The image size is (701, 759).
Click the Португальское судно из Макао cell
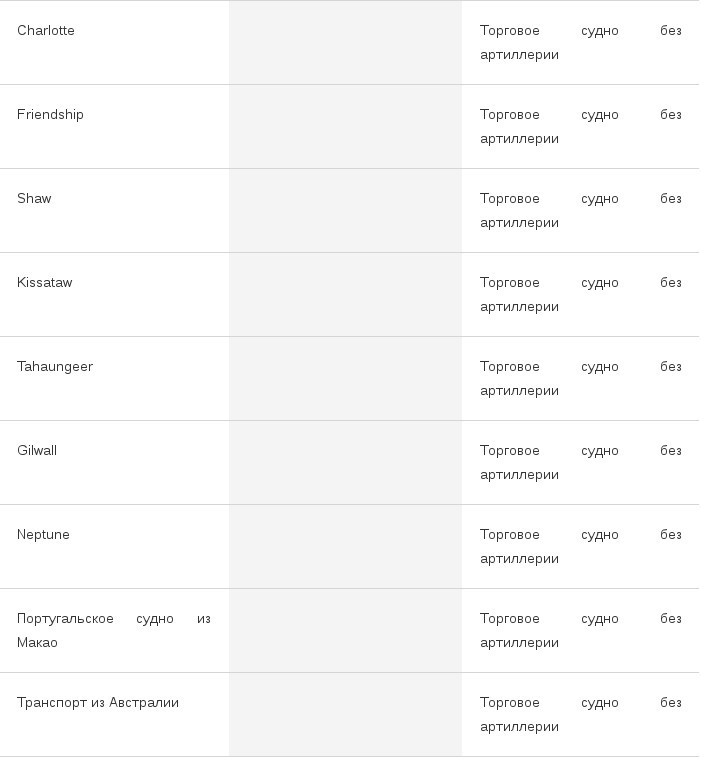coord(115,631)
